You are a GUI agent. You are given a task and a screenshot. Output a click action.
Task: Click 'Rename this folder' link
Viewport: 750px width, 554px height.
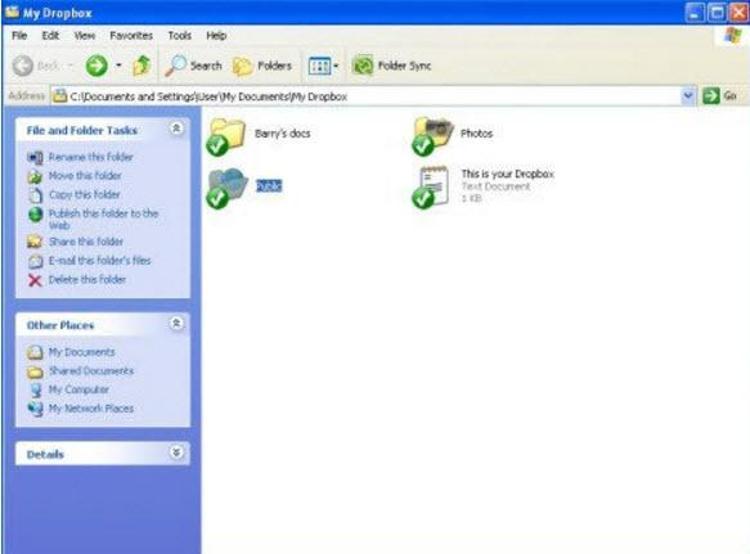click(x=90, y=157)
